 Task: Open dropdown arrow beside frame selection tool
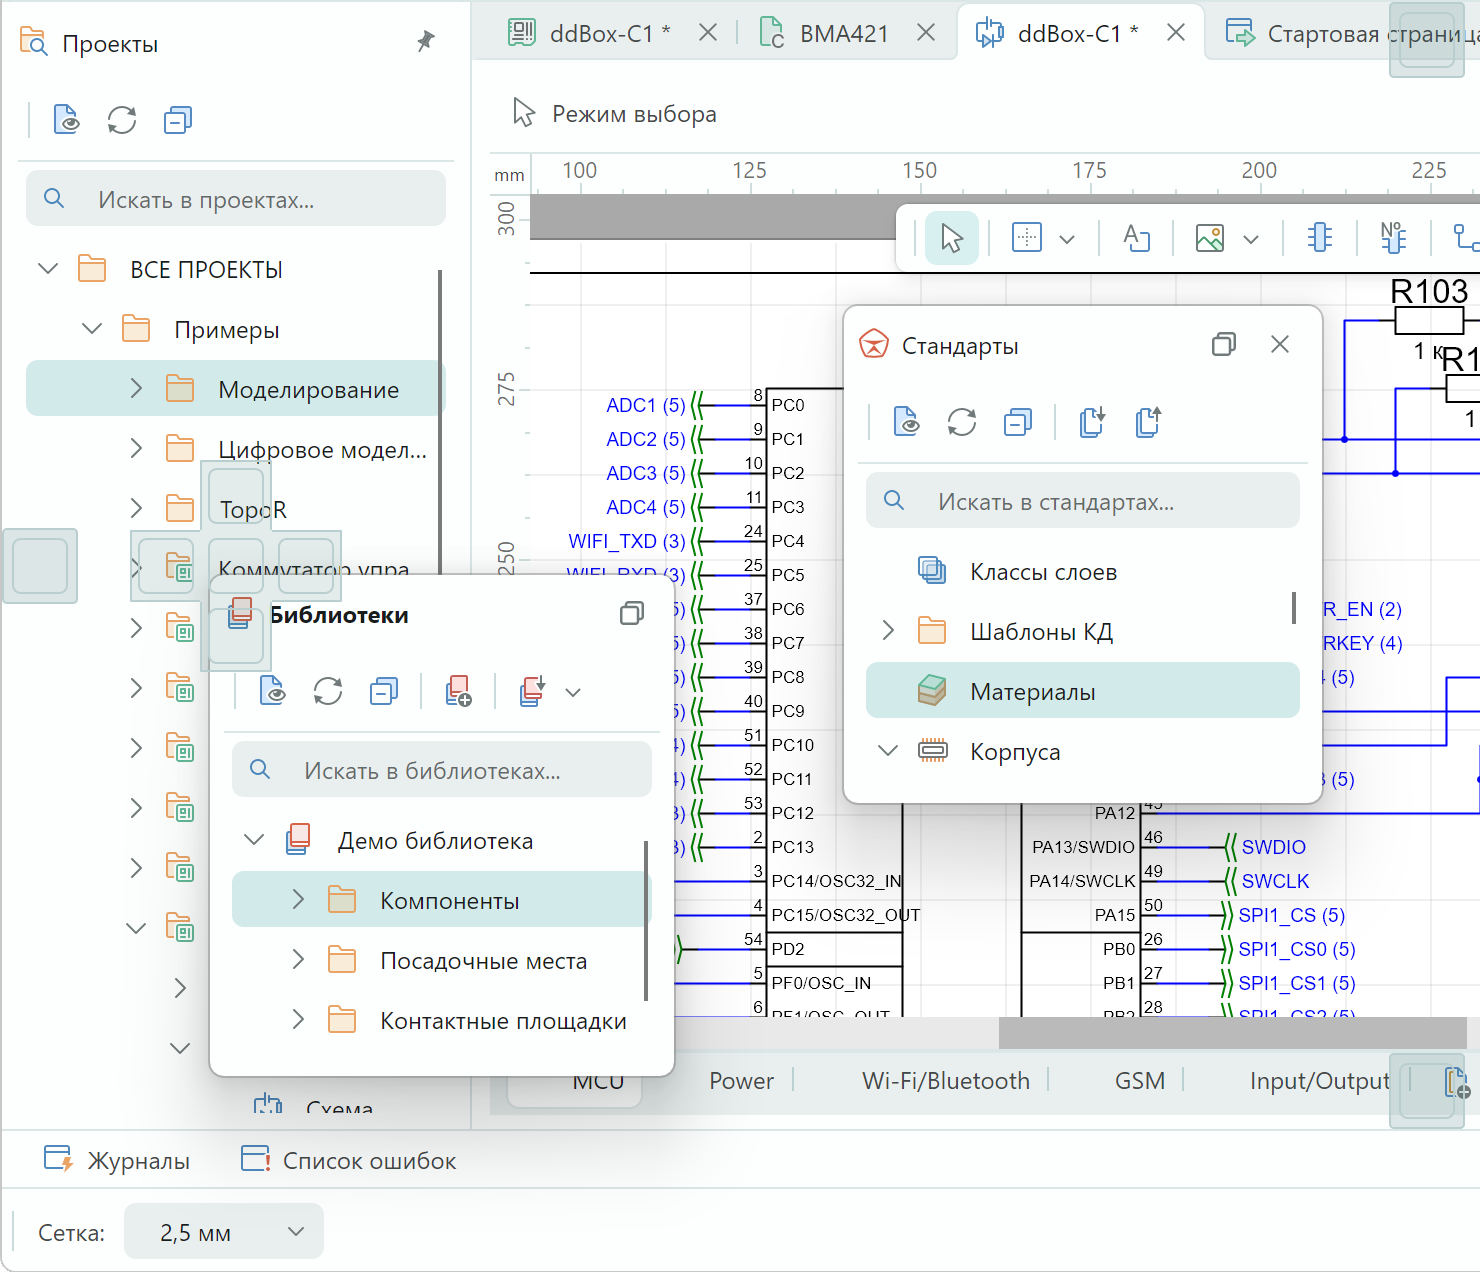[x=1067, y=239]
